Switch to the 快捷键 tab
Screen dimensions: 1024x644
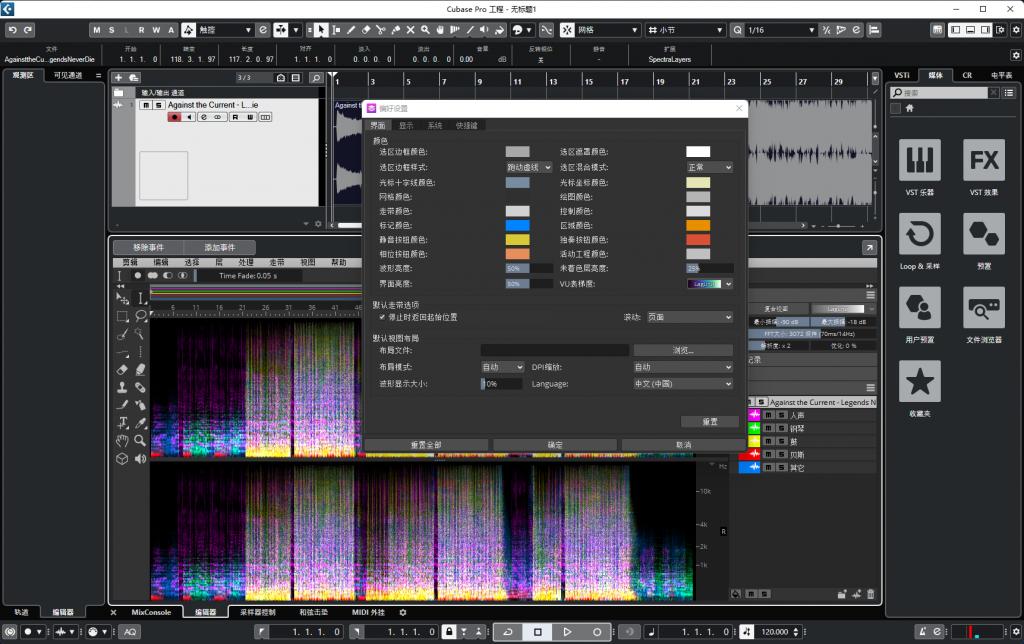point(466,126)
